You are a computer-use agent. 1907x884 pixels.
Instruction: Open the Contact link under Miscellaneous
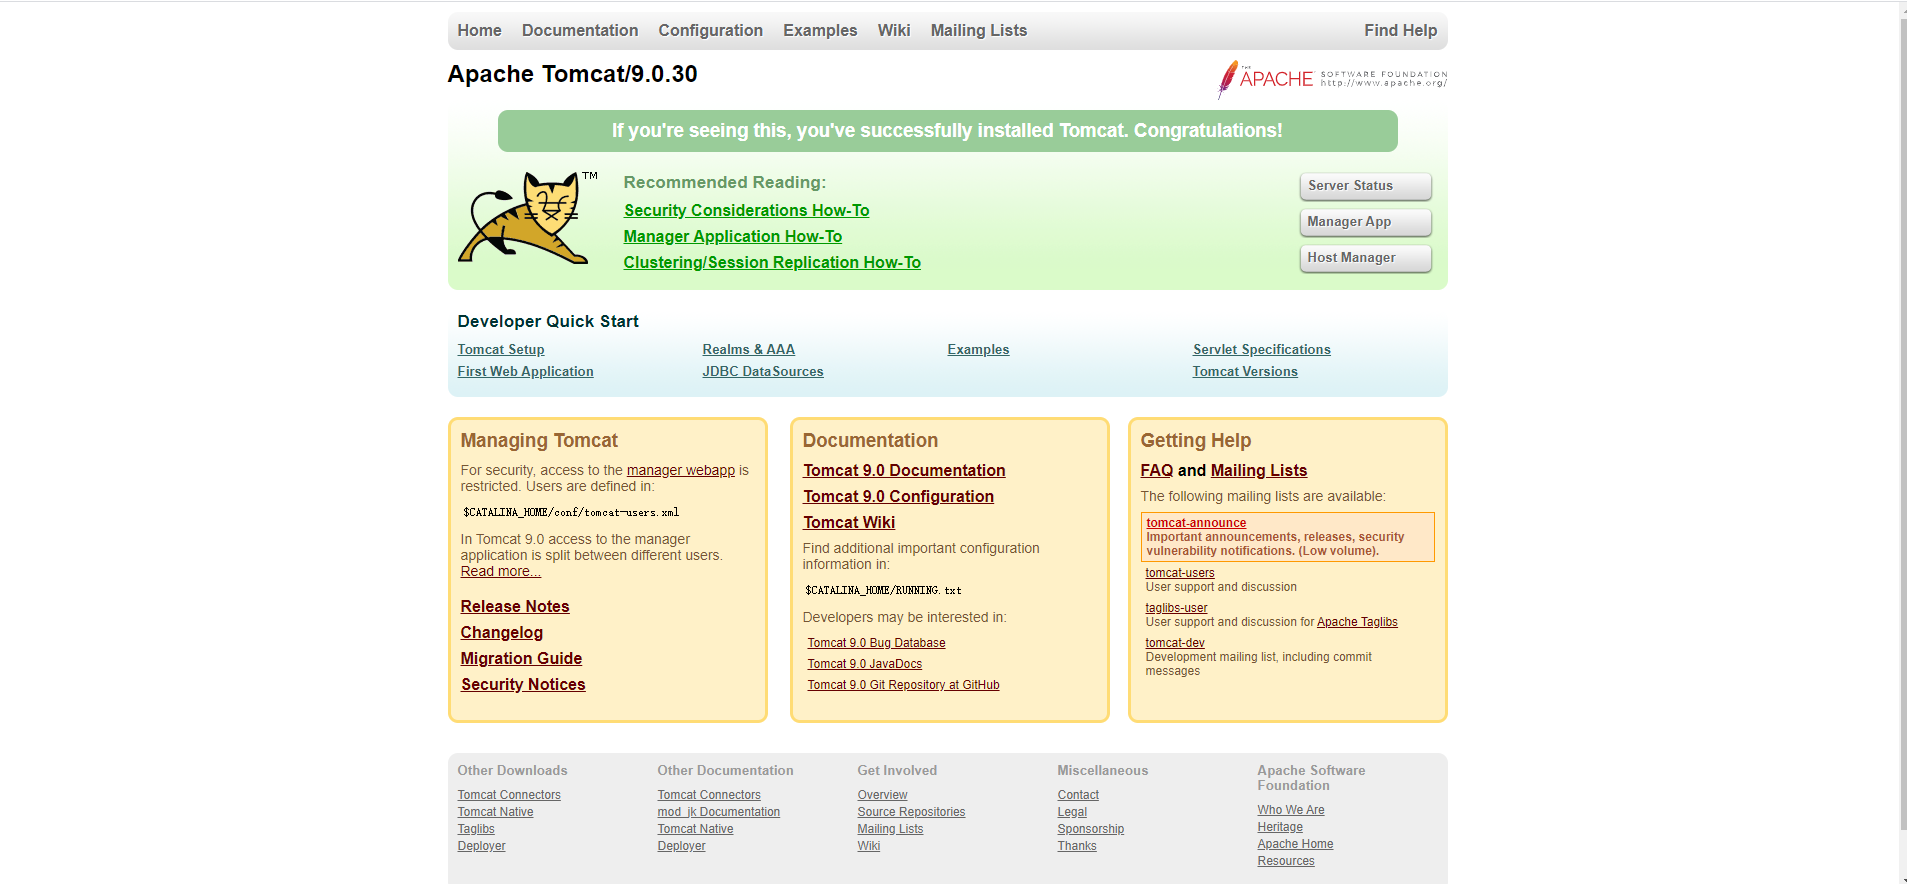tap(1078, 795)
